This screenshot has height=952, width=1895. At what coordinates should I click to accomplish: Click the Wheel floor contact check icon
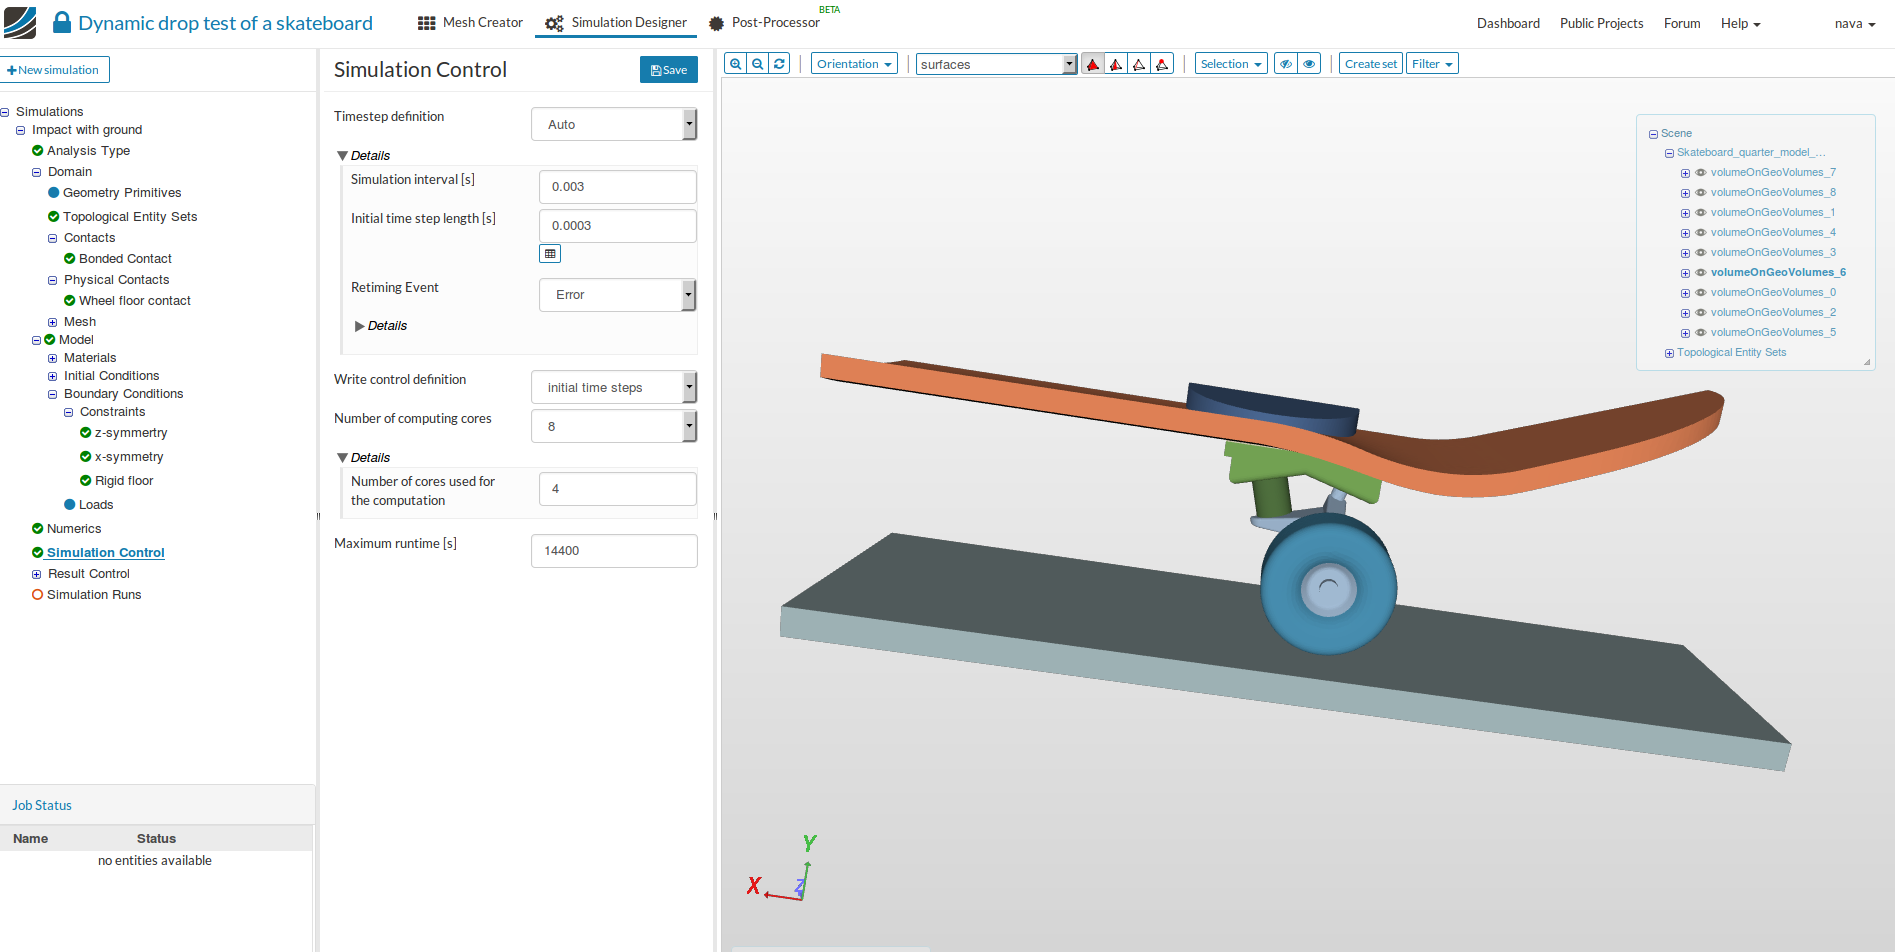[x=70, y=301]
